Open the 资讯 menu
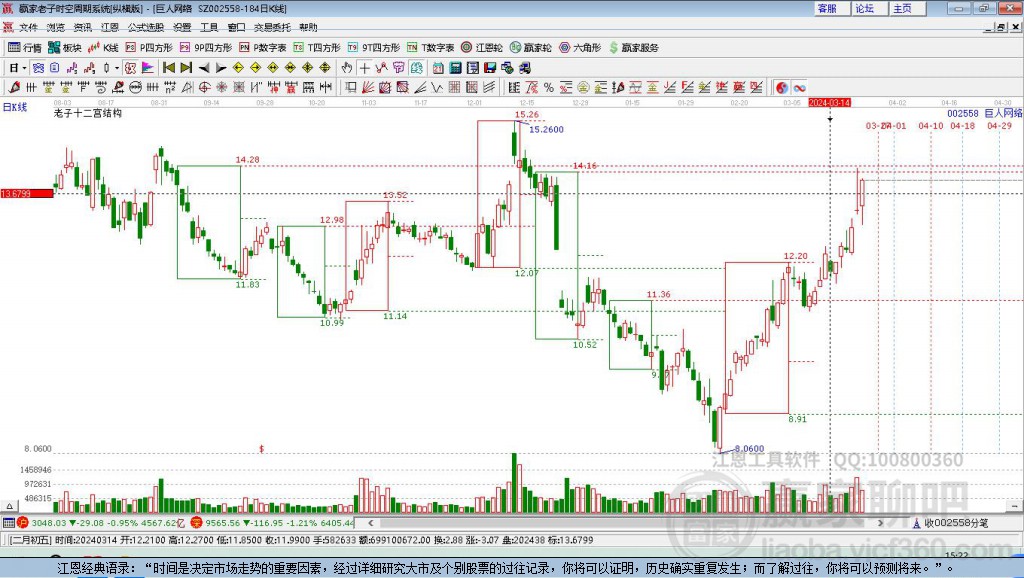1024x578 pixels. point(82,27)
